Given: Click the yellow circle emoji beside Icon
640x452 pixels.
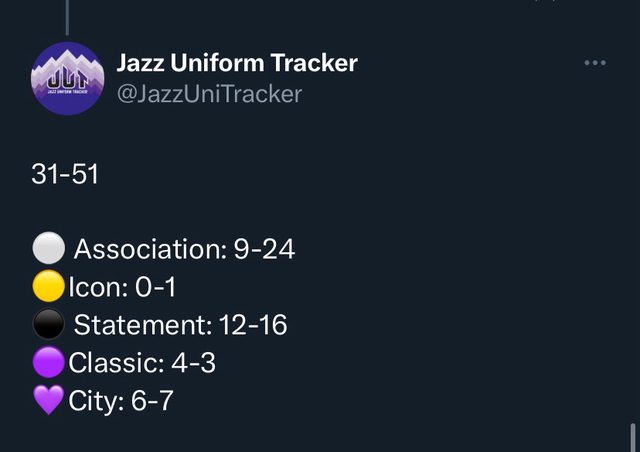Looking at the screenshot, I should (x=48, y=287).
